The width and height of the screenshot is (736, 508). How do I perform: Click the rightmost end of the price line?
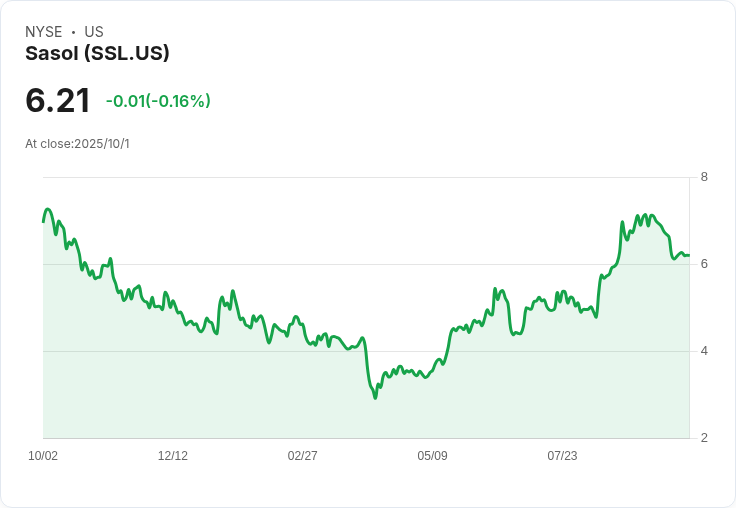coord(689,255)
